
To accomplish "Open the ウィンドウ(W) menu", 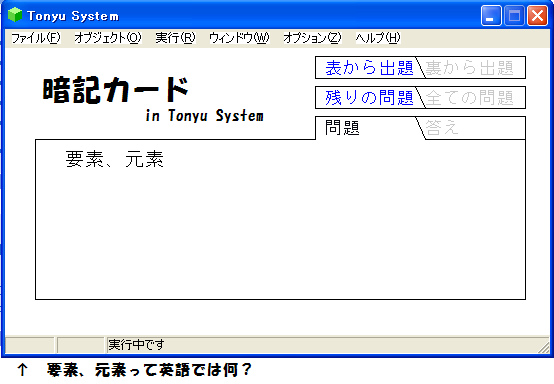I will pyautogui.click(x=239, y=37).
